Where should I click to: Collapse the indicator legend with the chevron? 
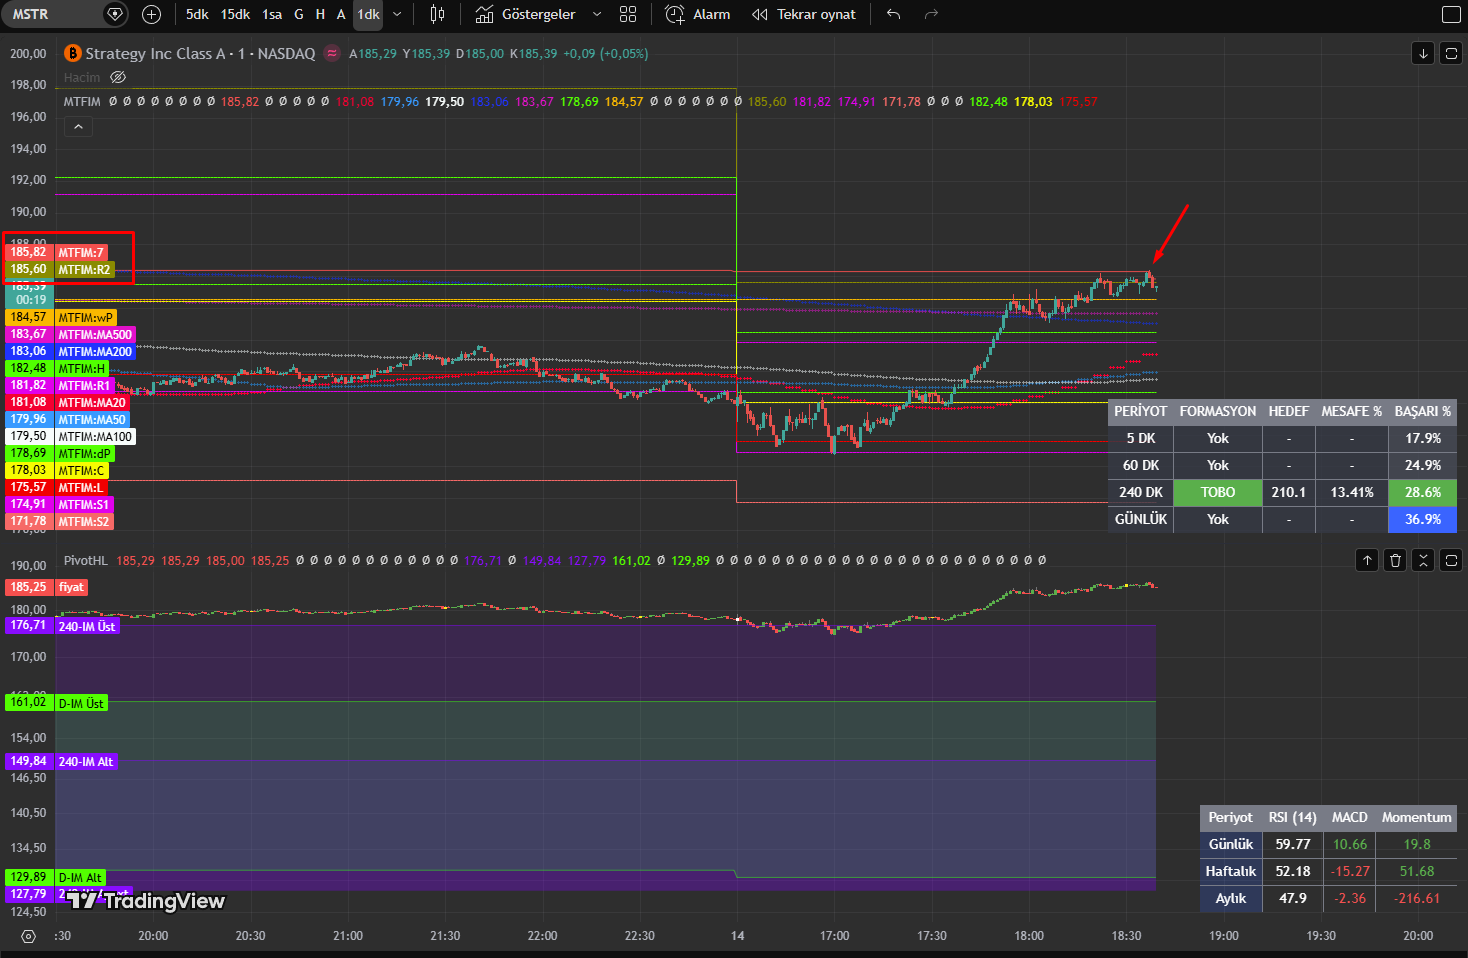[x=78, y=126]
